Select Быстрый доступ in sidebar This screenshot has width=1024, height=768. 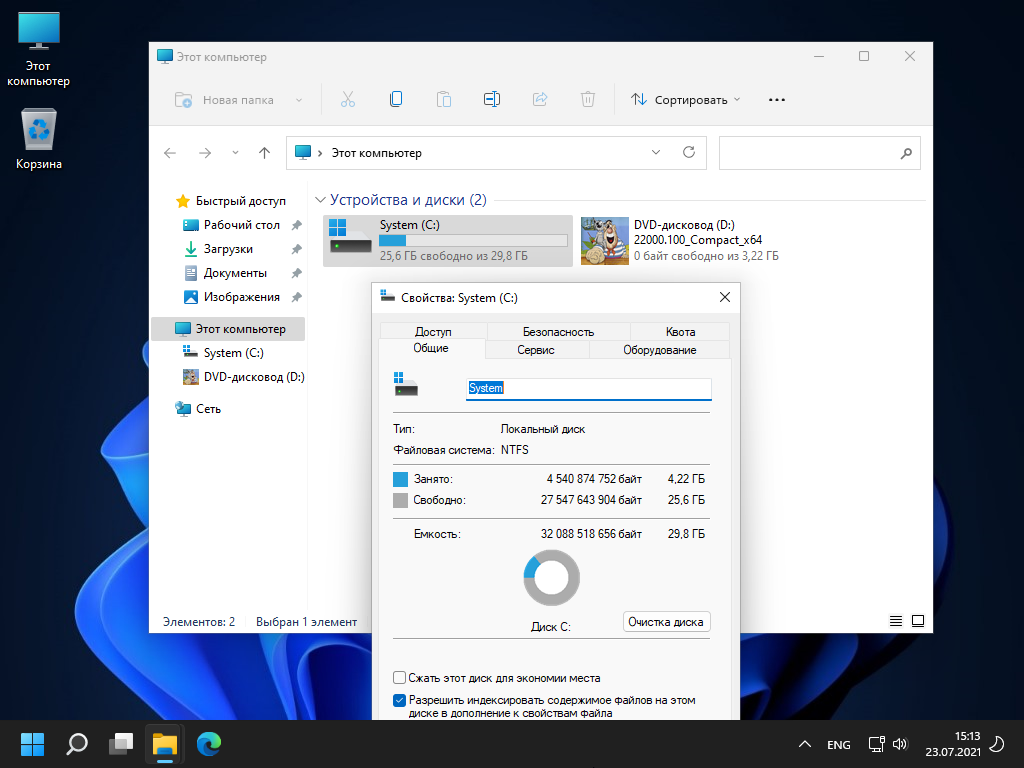tap(231, 201)
